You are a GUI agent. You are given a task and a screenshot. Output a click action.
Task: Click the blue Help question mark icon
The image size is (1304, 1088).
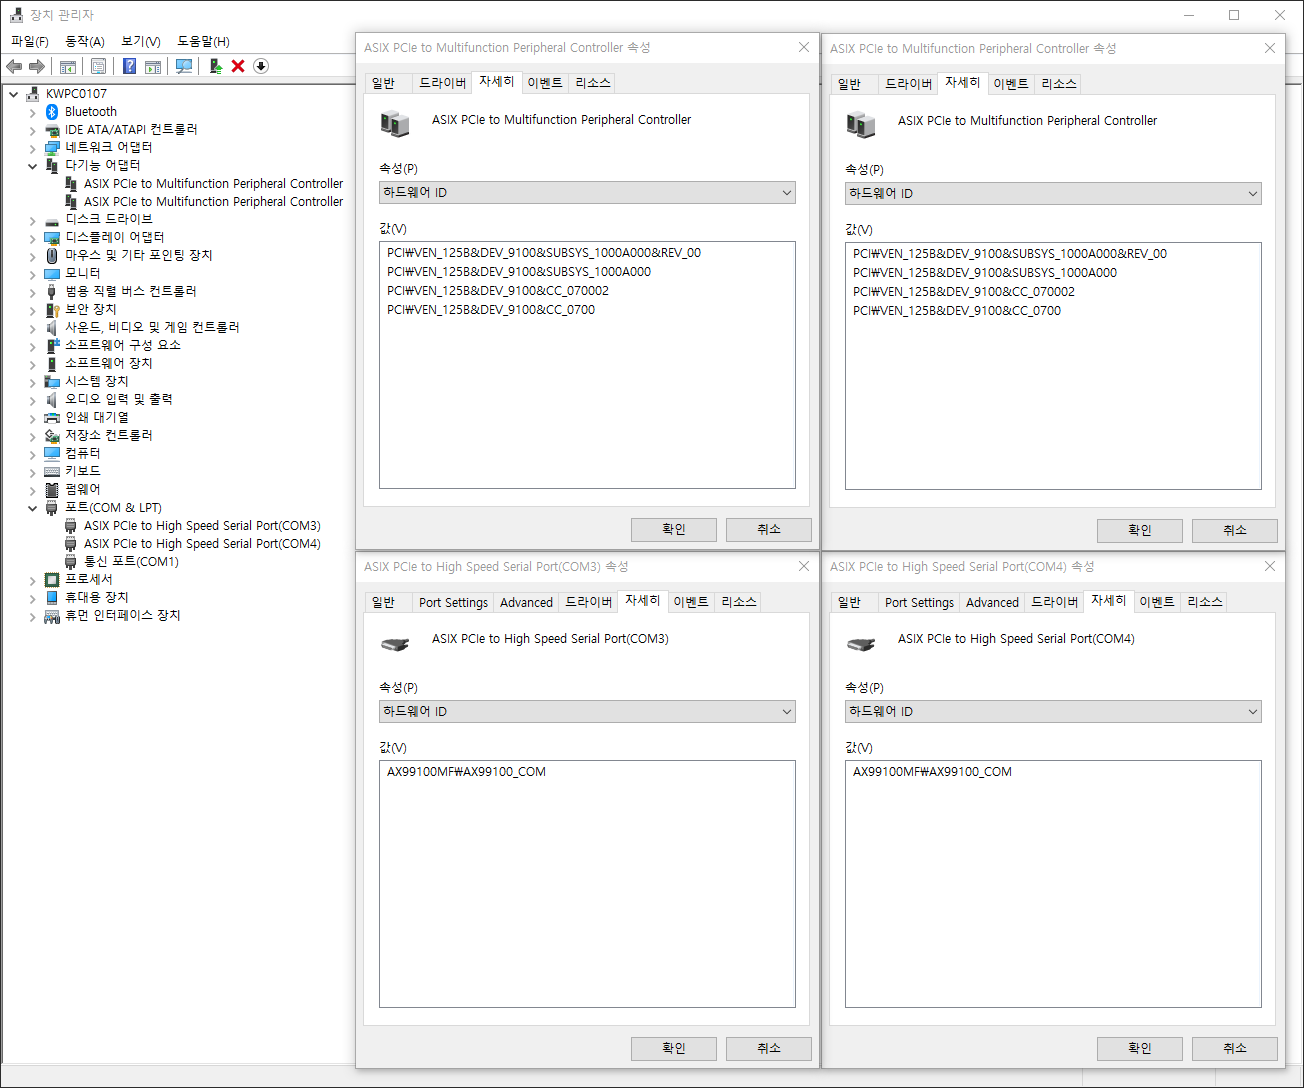[130, 66]
